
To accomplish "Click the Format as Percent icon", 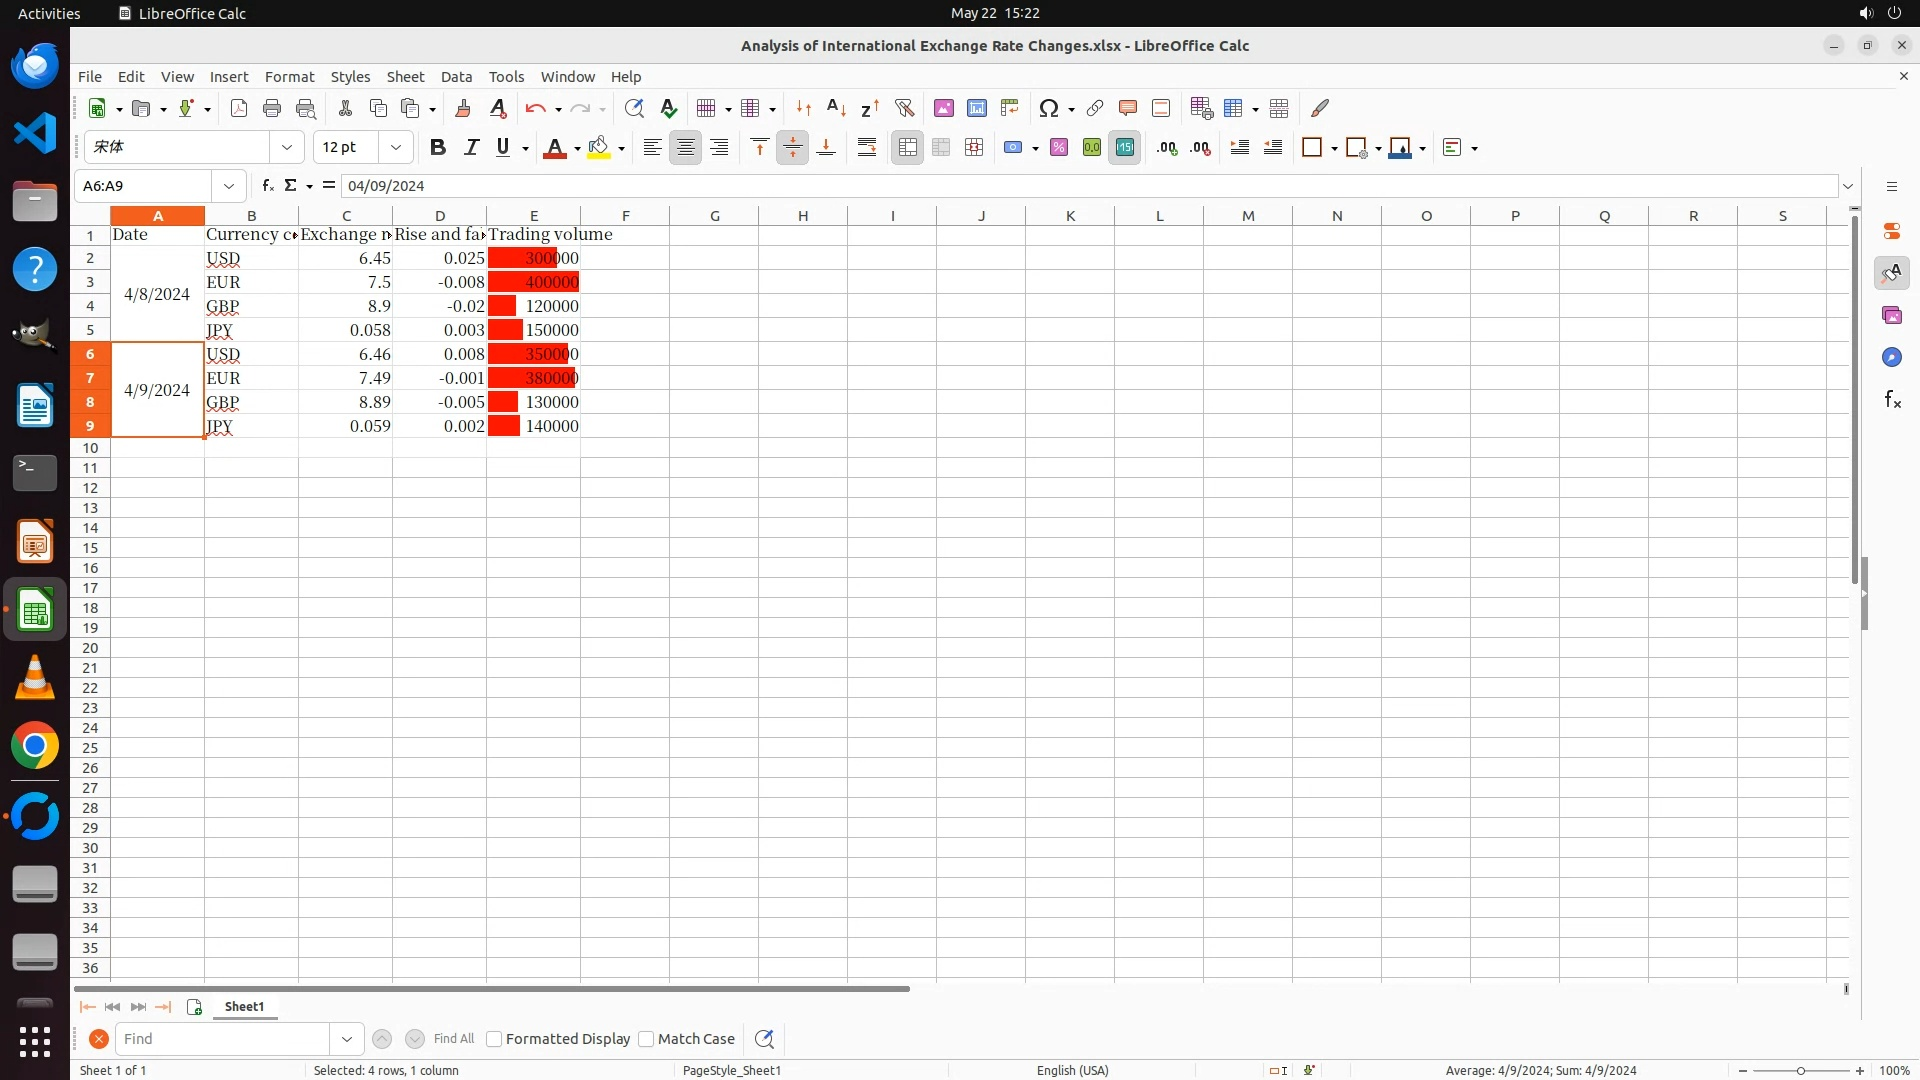I will click(x=1059, y=148).
